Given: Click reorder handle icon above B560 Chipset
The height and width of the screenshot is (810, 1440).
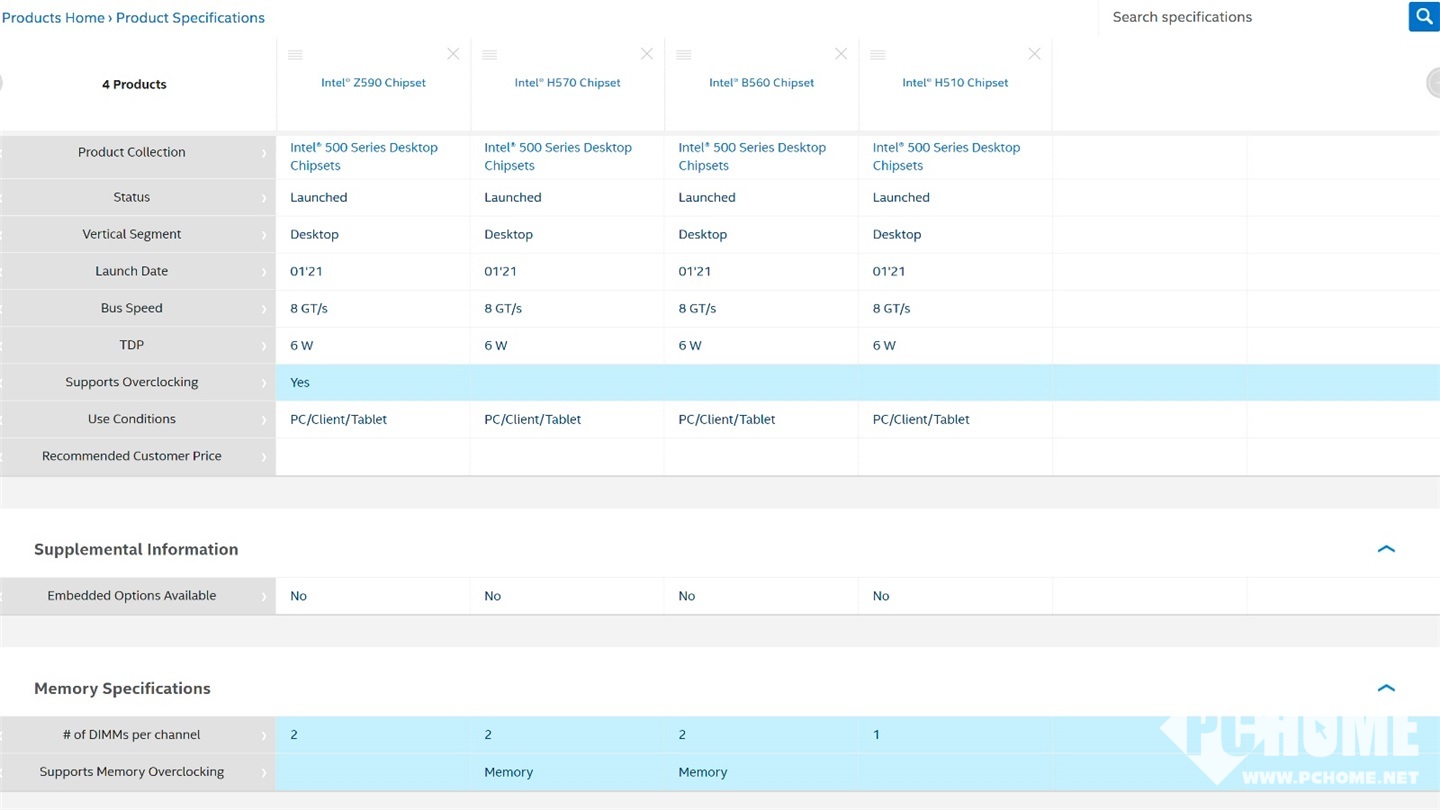Looking at the screenshot, I should pyautogui.click(x=684, y=55).
